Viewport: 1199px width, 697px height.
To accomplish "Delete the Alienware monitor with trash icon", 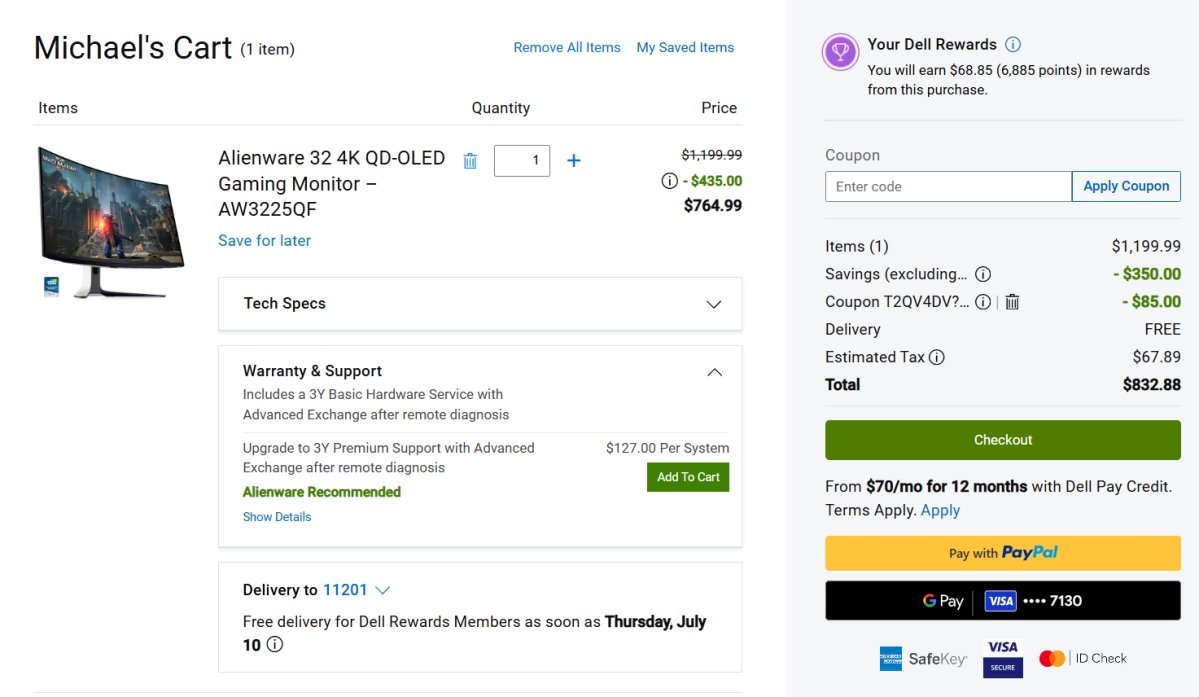I will 470,160.
